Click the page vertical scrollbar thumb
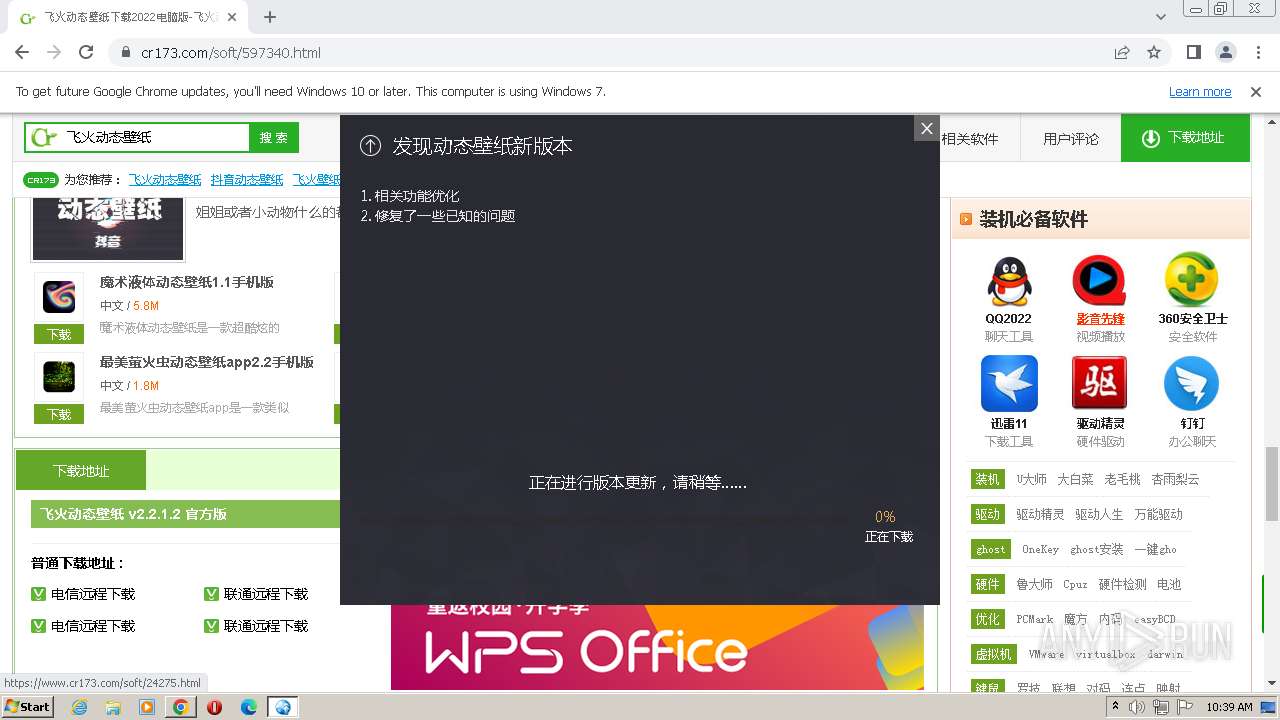Viewport: 1280px width, 720px height. (1271, 484)
